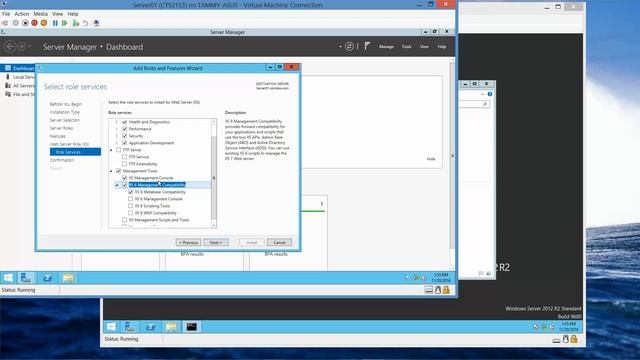Open the VM connection File menu

coord(6,14)
